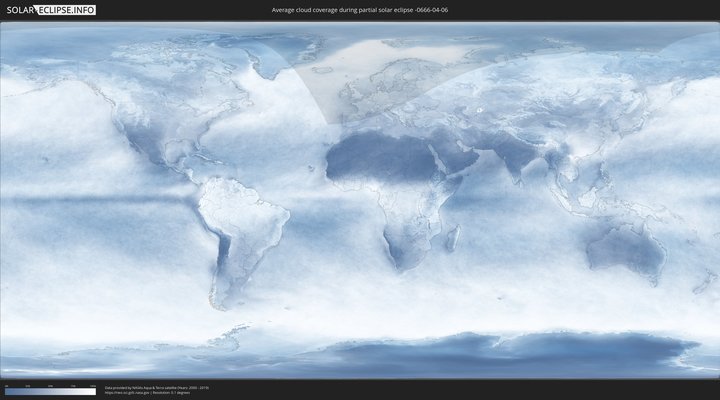
Task: Click the 100% label on the color legend
Action: (93, 386)
